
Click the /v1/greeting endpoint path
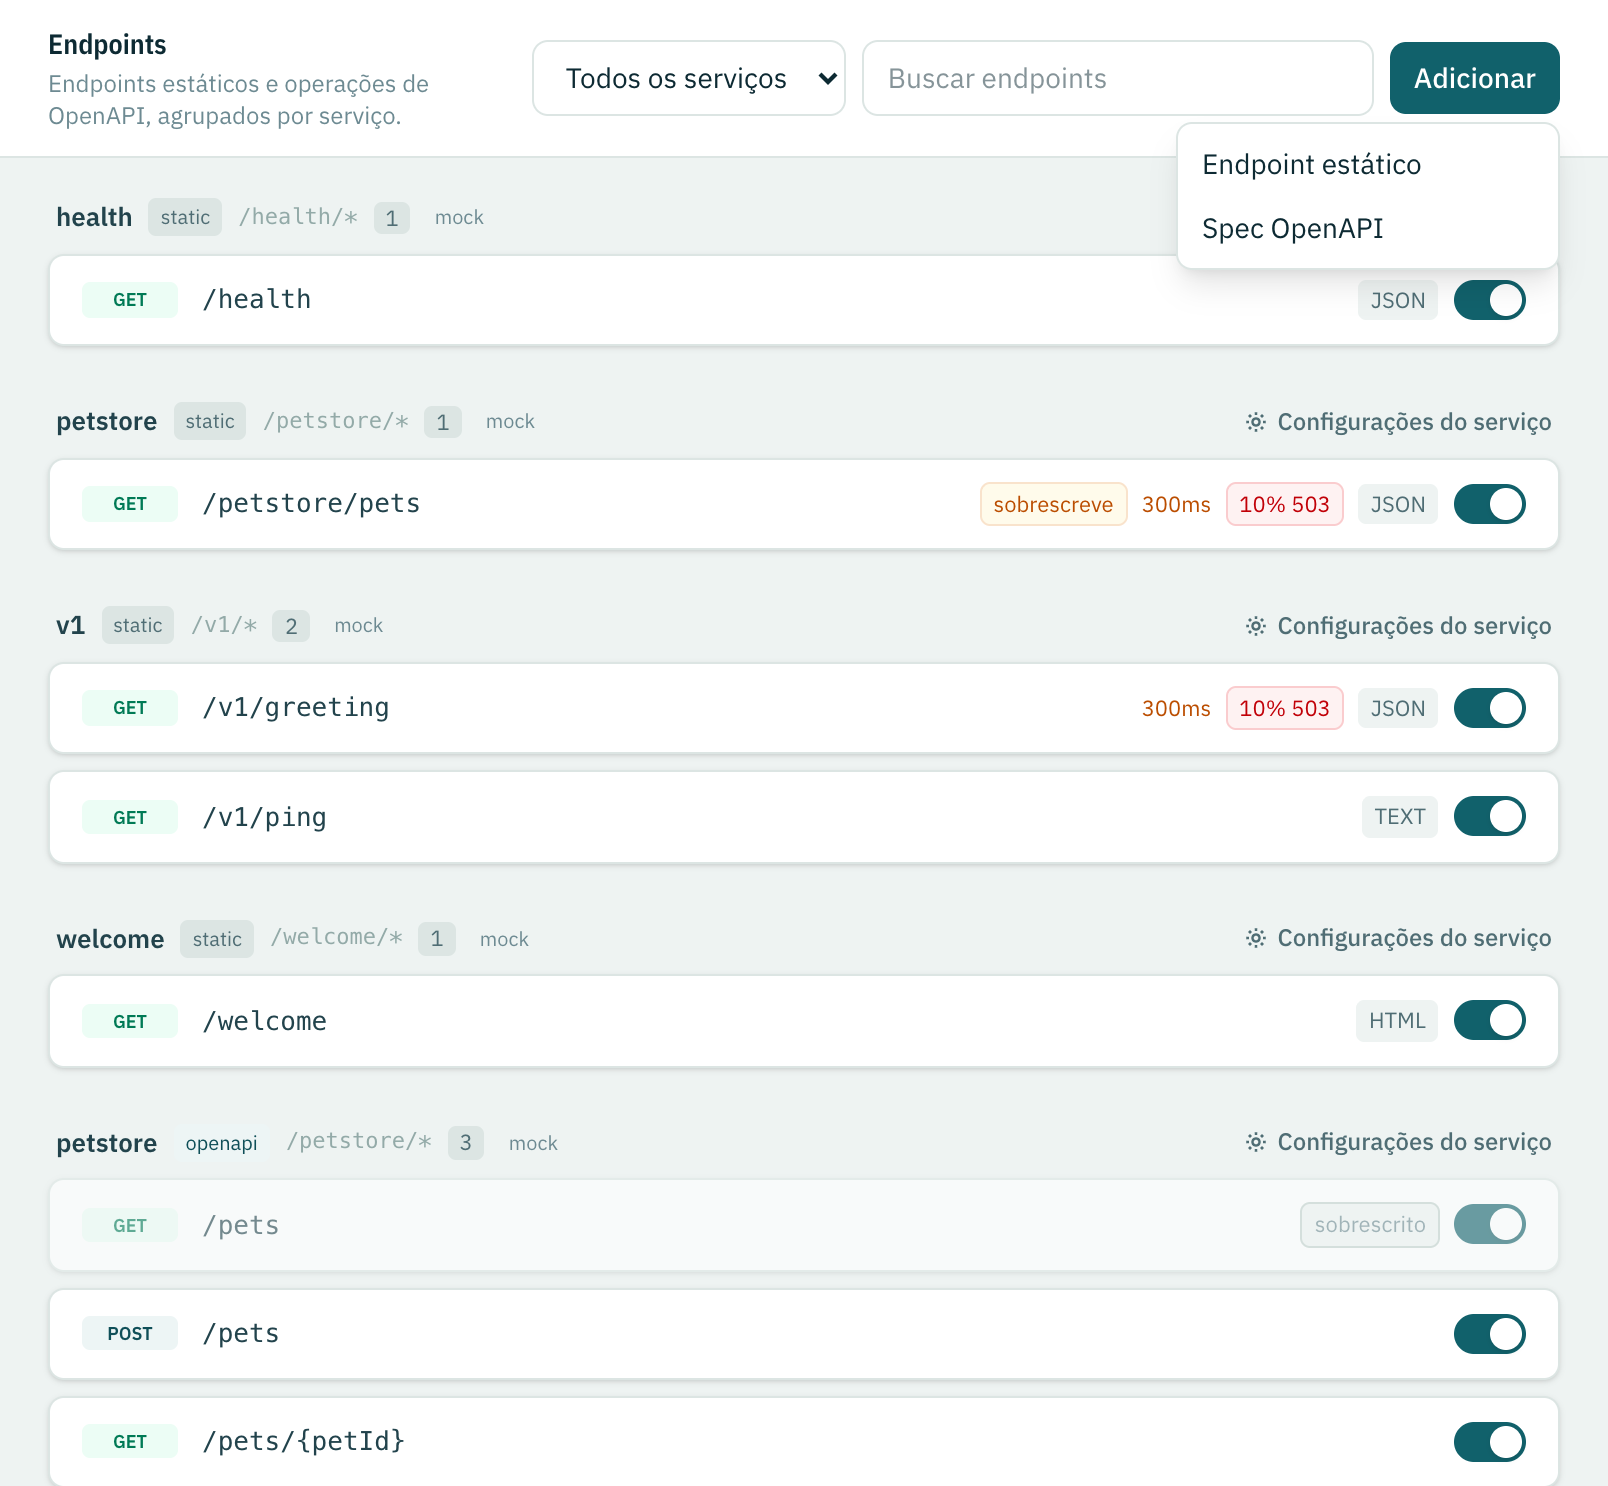(296, 708)
